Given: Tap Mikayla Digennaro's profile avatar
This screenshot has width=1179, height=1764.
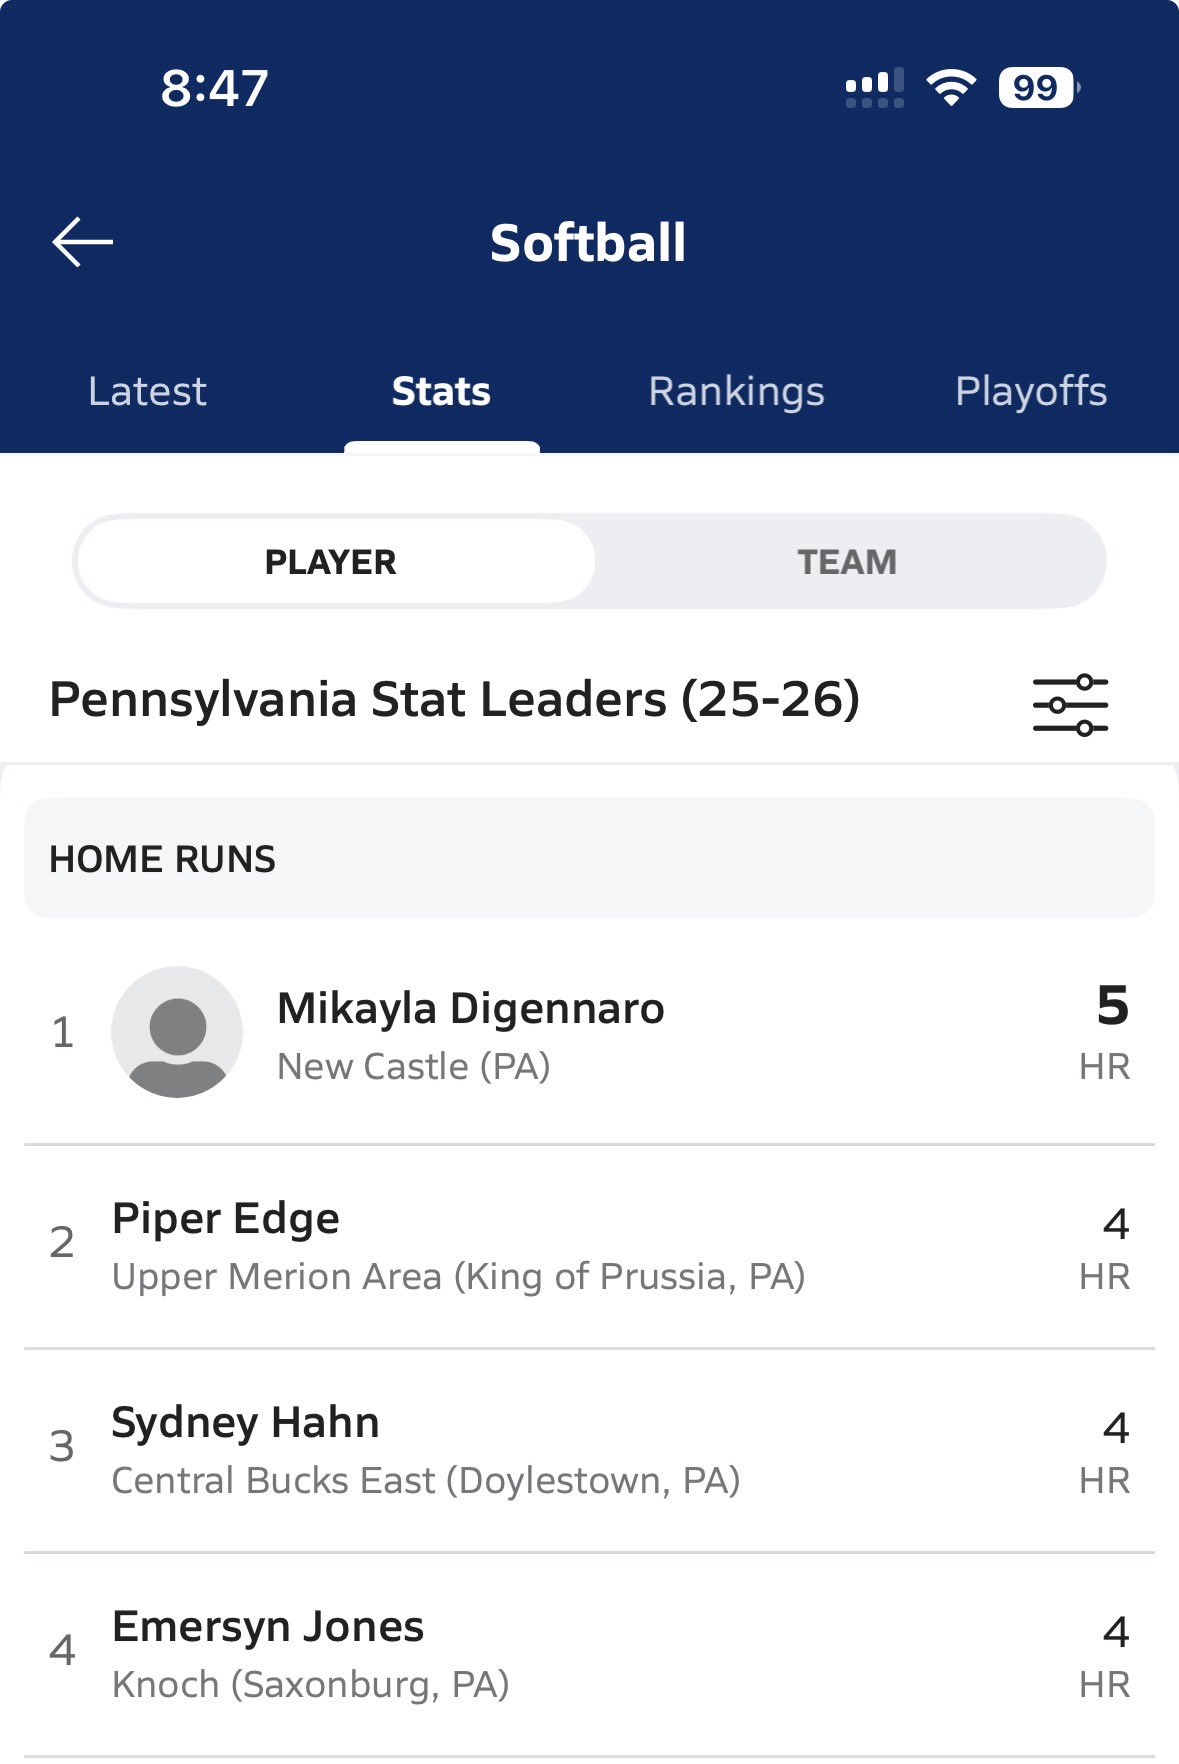Looking at the screenshot, I should [x=177, y=1032].
